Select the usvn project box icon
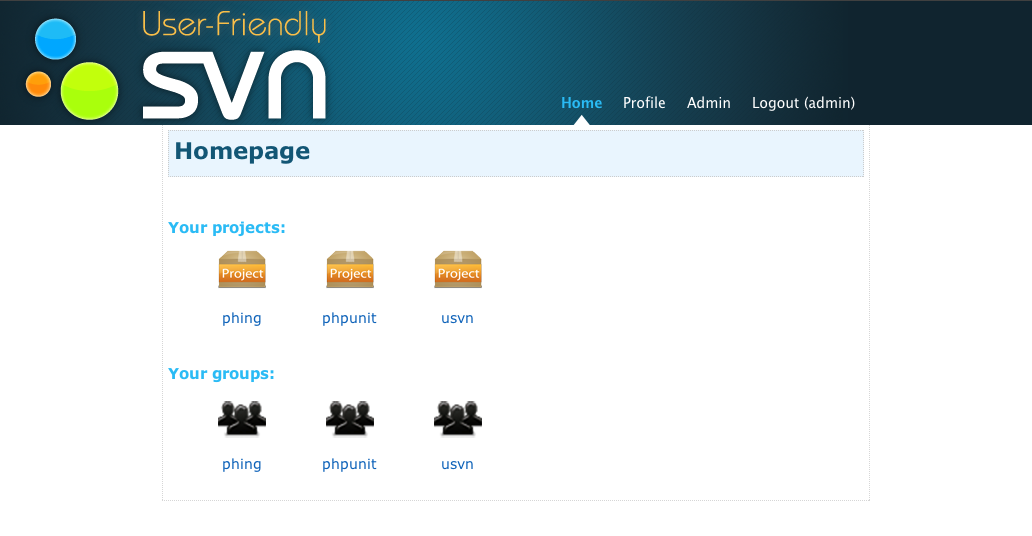This screenshot has width=1032, height=536. pyautogui.click(x=458, y=270)
